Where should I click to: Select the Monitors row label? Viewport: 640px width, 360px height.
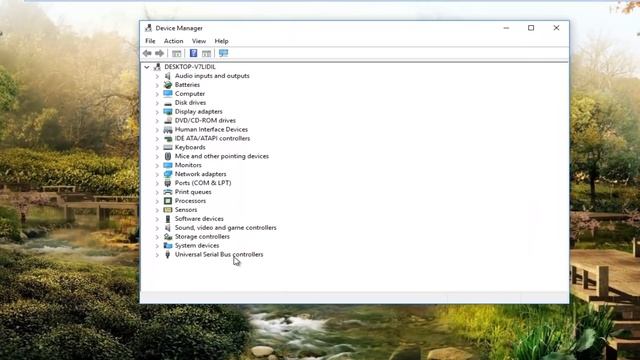pos(188,165)
